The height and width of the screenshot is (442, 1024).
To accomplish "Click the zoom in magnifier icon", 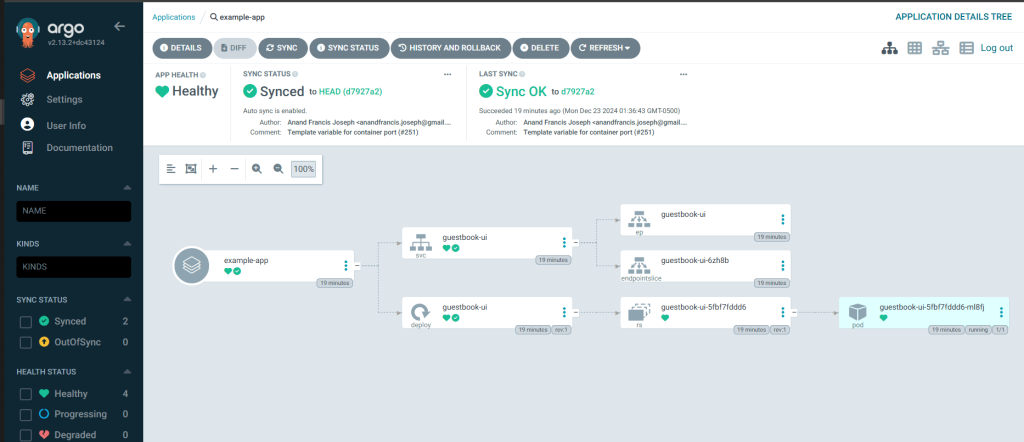I will 257,169.
